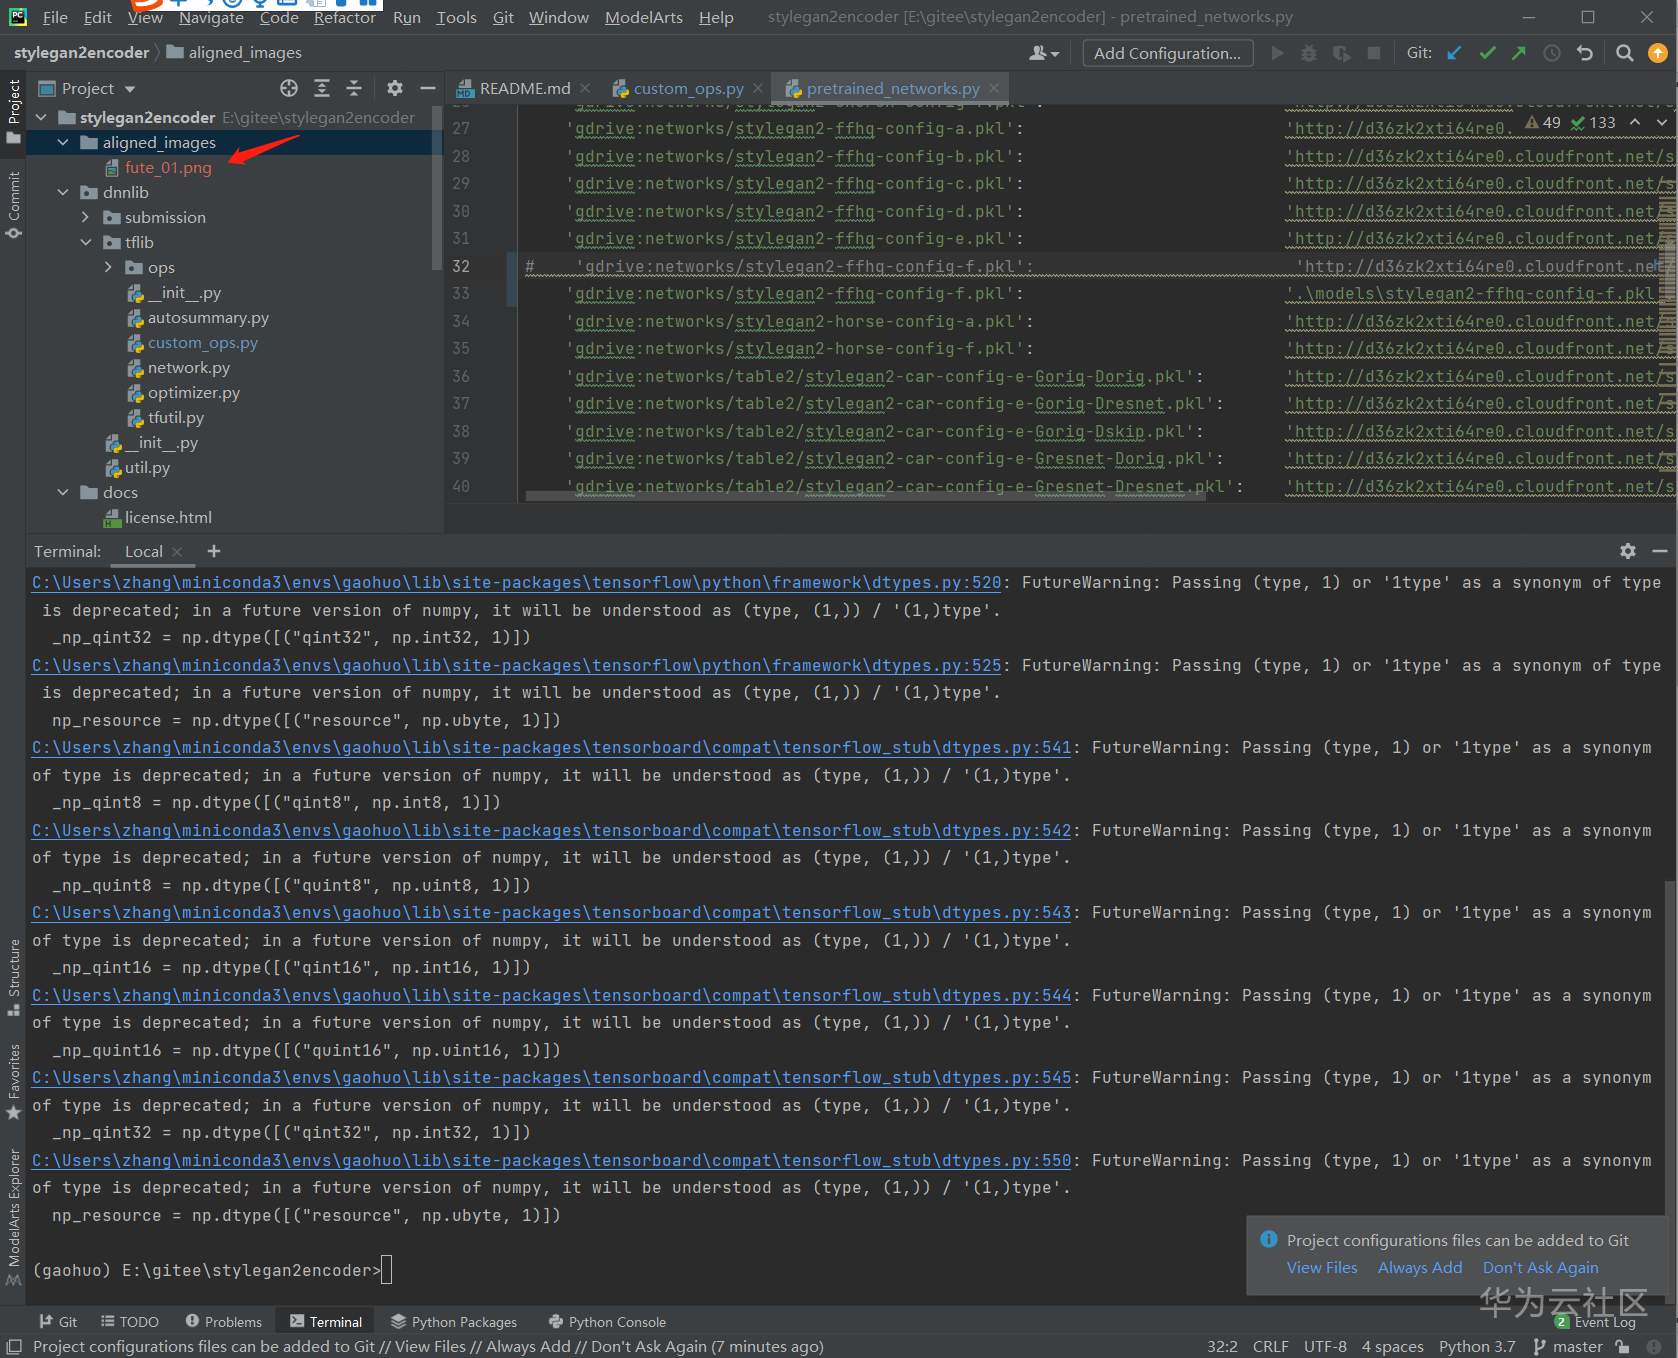Expand the ops folder
The height and width of the screenshot is (1358, 1678).
(108, 267)
